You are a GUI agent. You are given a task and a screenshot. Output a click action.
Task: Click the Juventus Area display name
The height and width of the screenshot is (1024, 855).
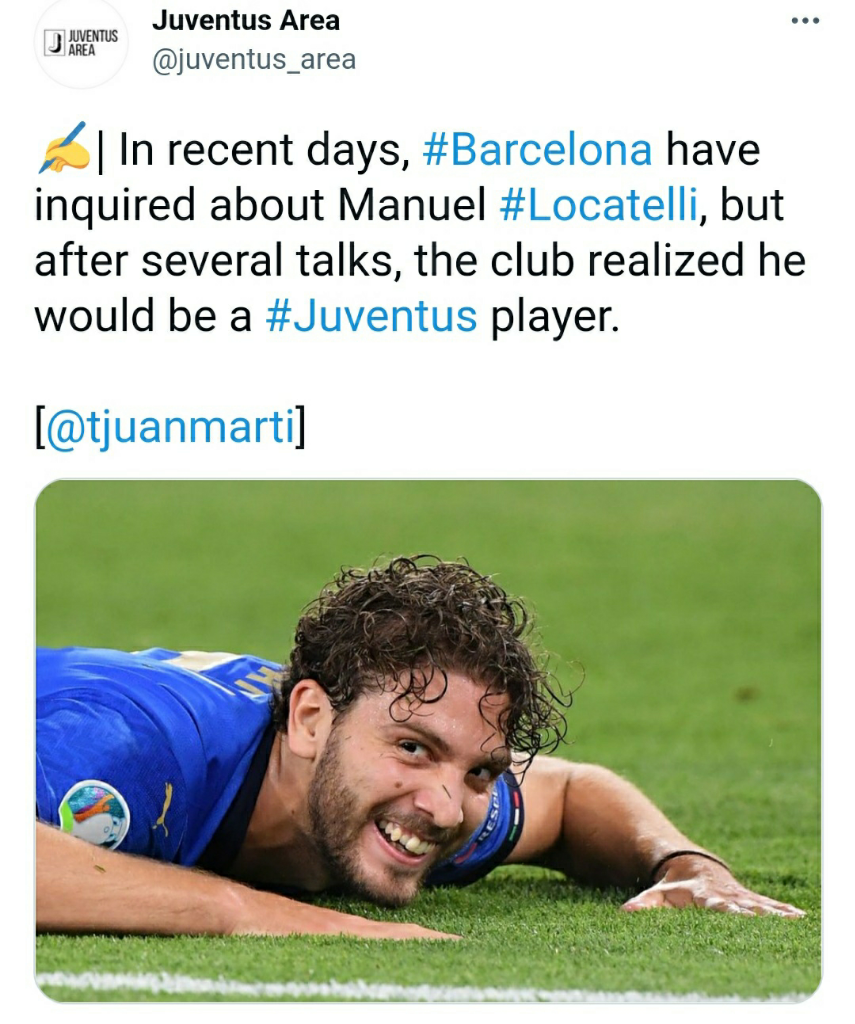coord(246,20)
